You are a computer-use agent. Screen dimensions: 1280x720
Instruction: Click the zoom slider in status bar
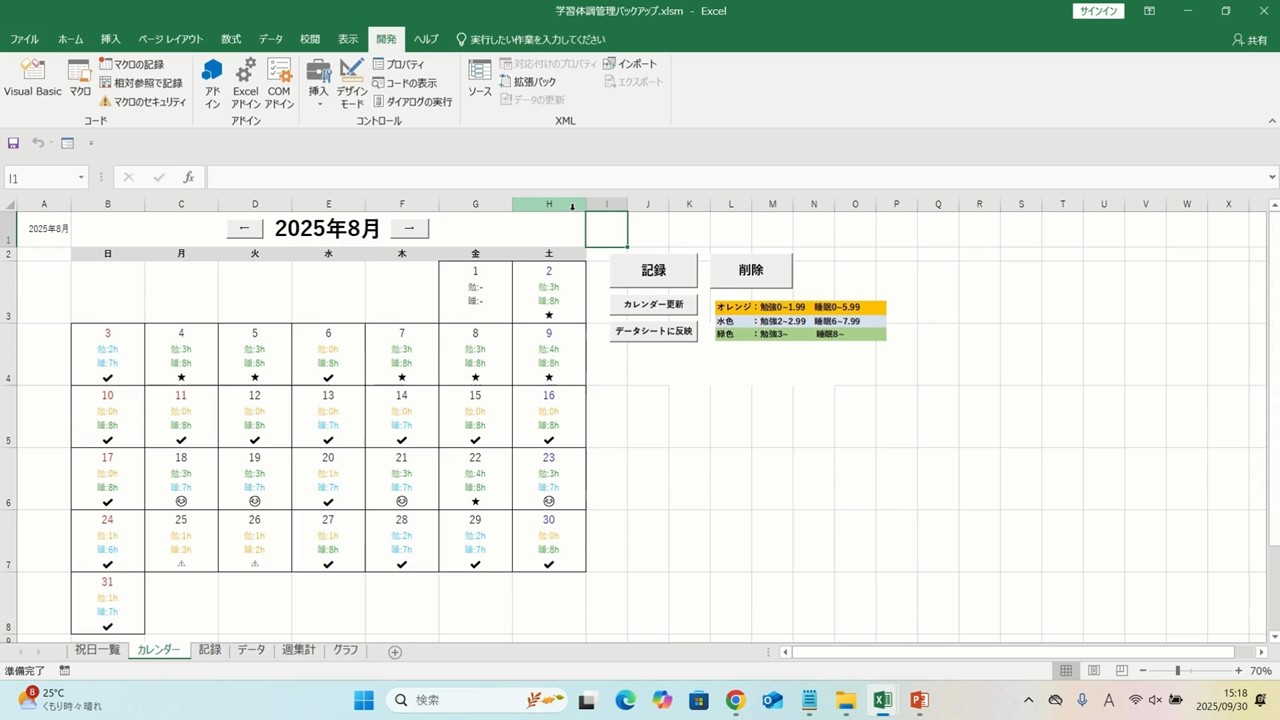click(1178, 671)
